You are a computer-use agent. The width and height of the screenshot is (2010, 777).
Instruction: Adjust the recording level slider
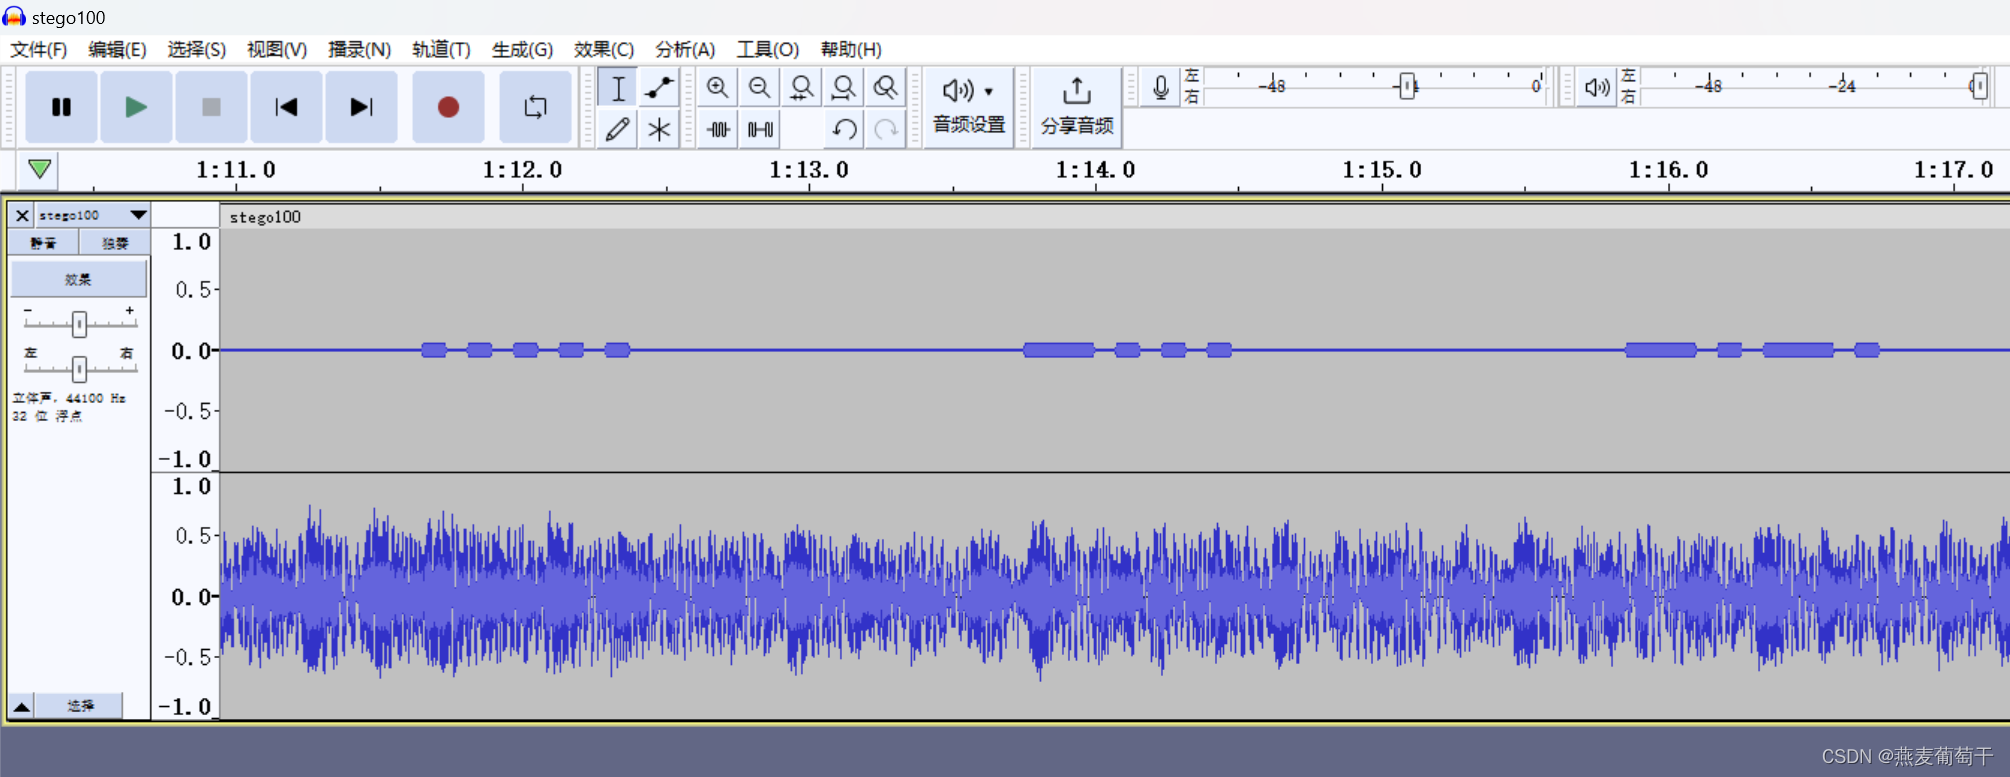click(1407, 86)
